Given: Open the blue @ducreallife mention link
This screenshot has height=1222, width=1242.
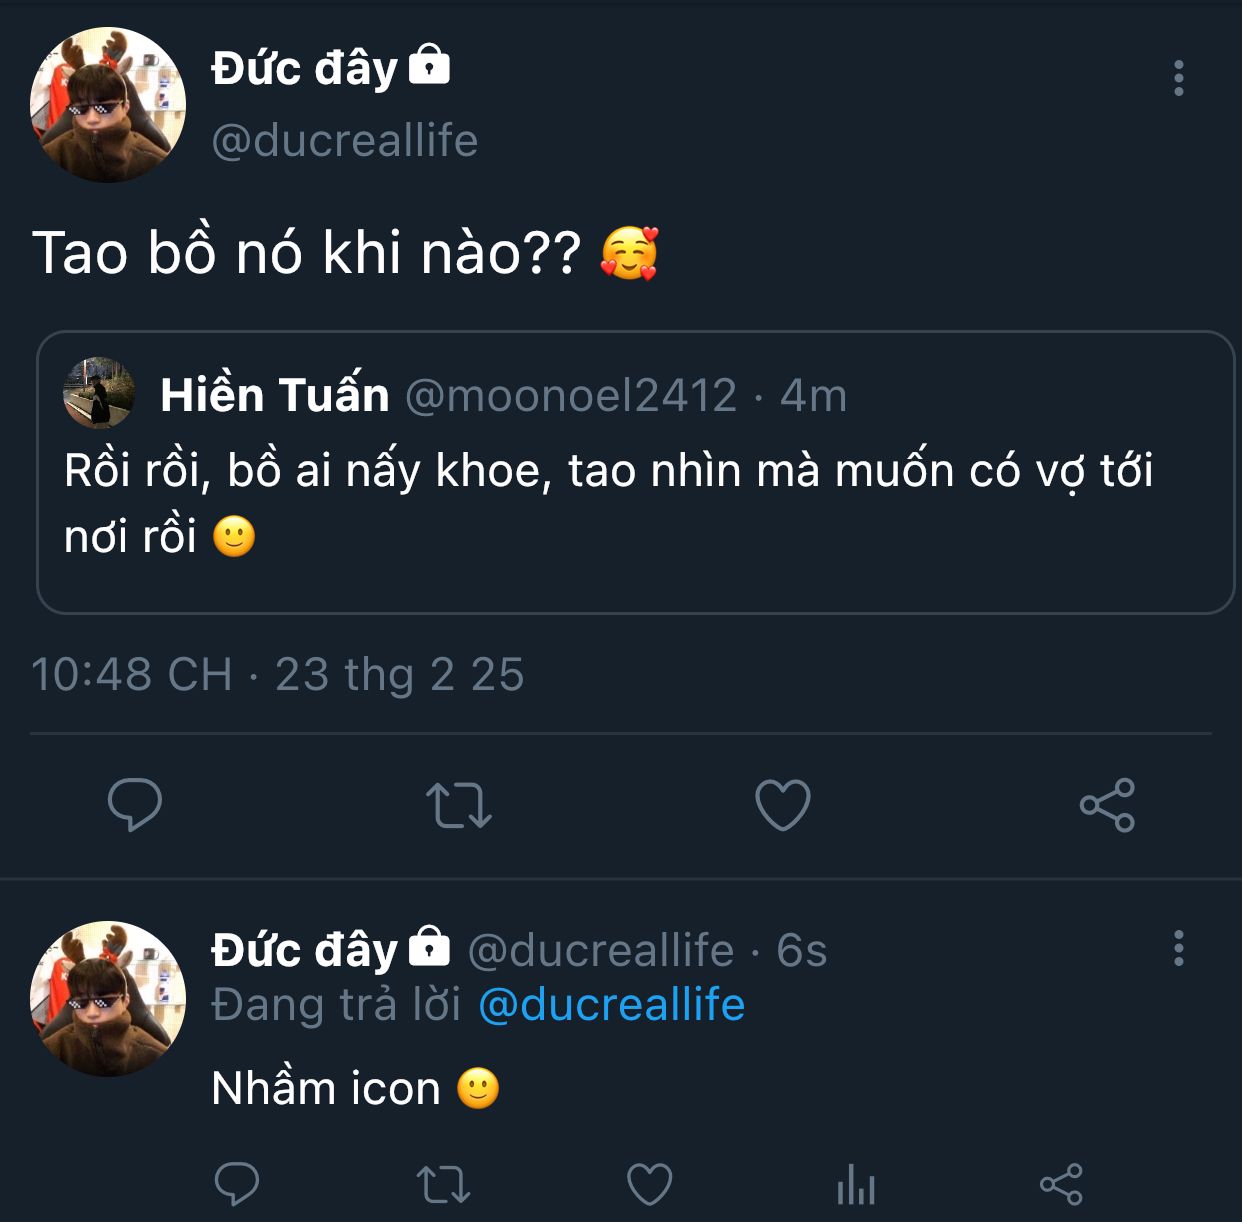Looking at the screenshot, I should [x=612, y=1004].
